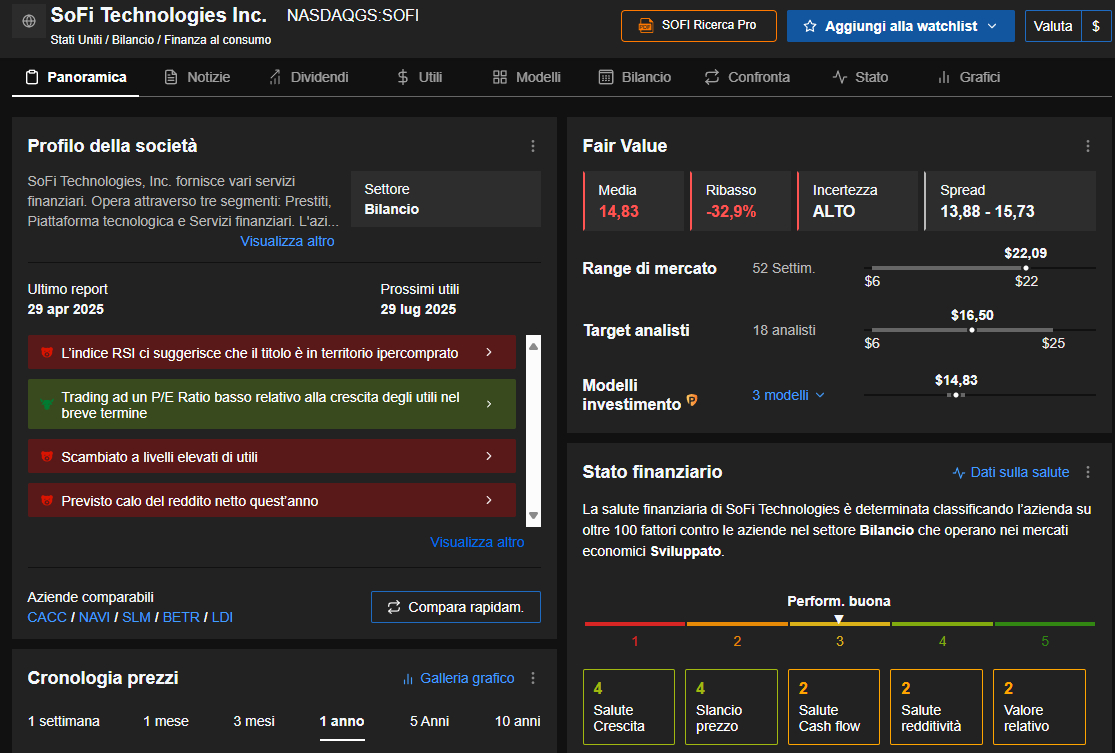Image resolution: width=1115 pixels, height=753 pixels.
Task: Open SOFI Ricerca Pro report
Action: pyautogui.click(x=698, y=26)
